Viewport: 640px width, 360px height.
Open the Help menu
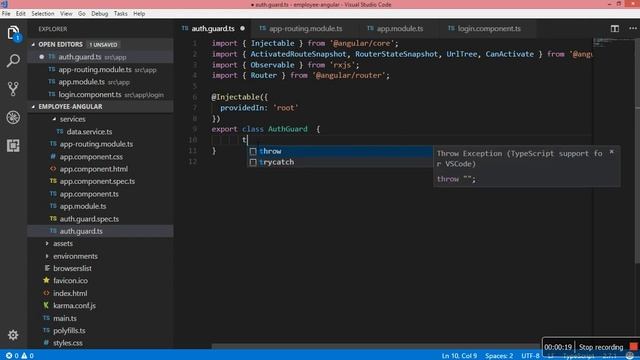pyautogui.click(x=139, y=13)
